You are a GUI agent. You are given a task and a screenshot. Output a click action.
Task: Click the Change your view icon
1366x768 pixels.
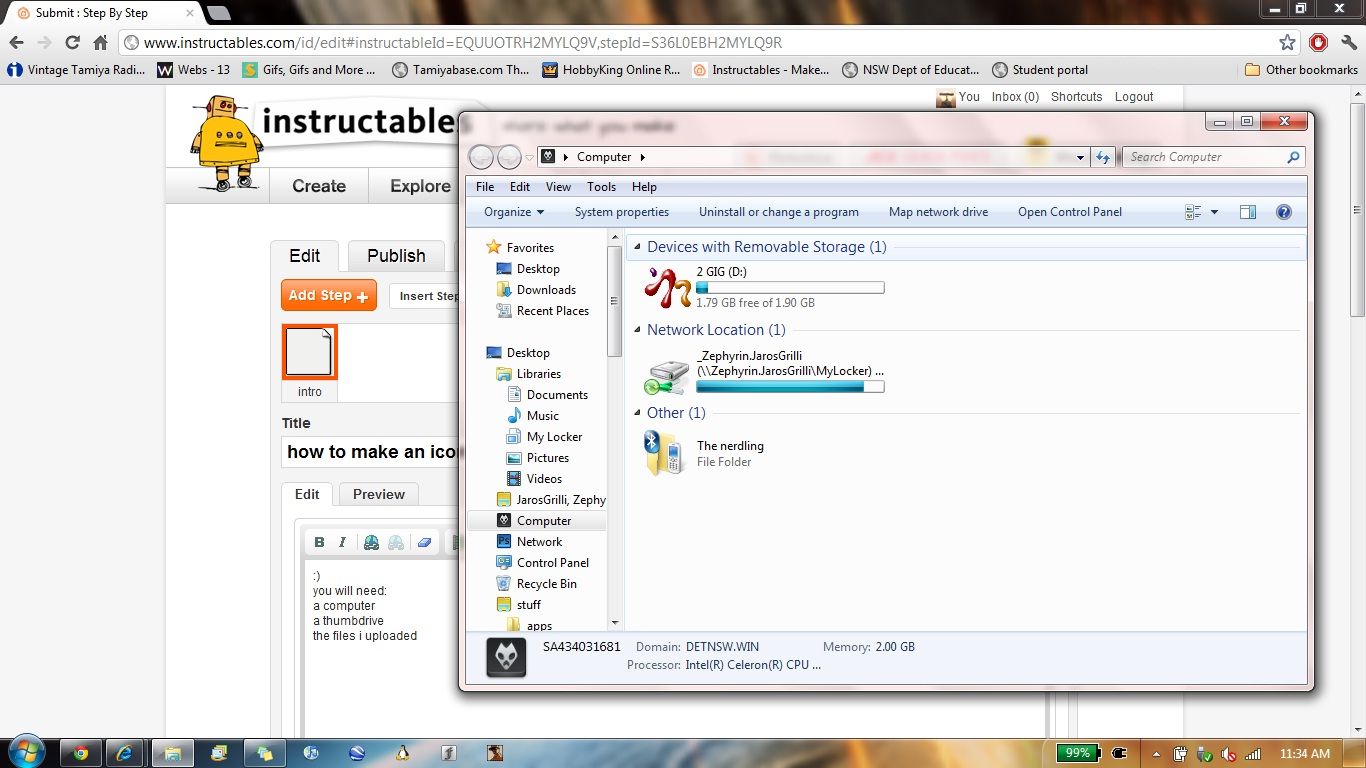tap(1193, 212)
